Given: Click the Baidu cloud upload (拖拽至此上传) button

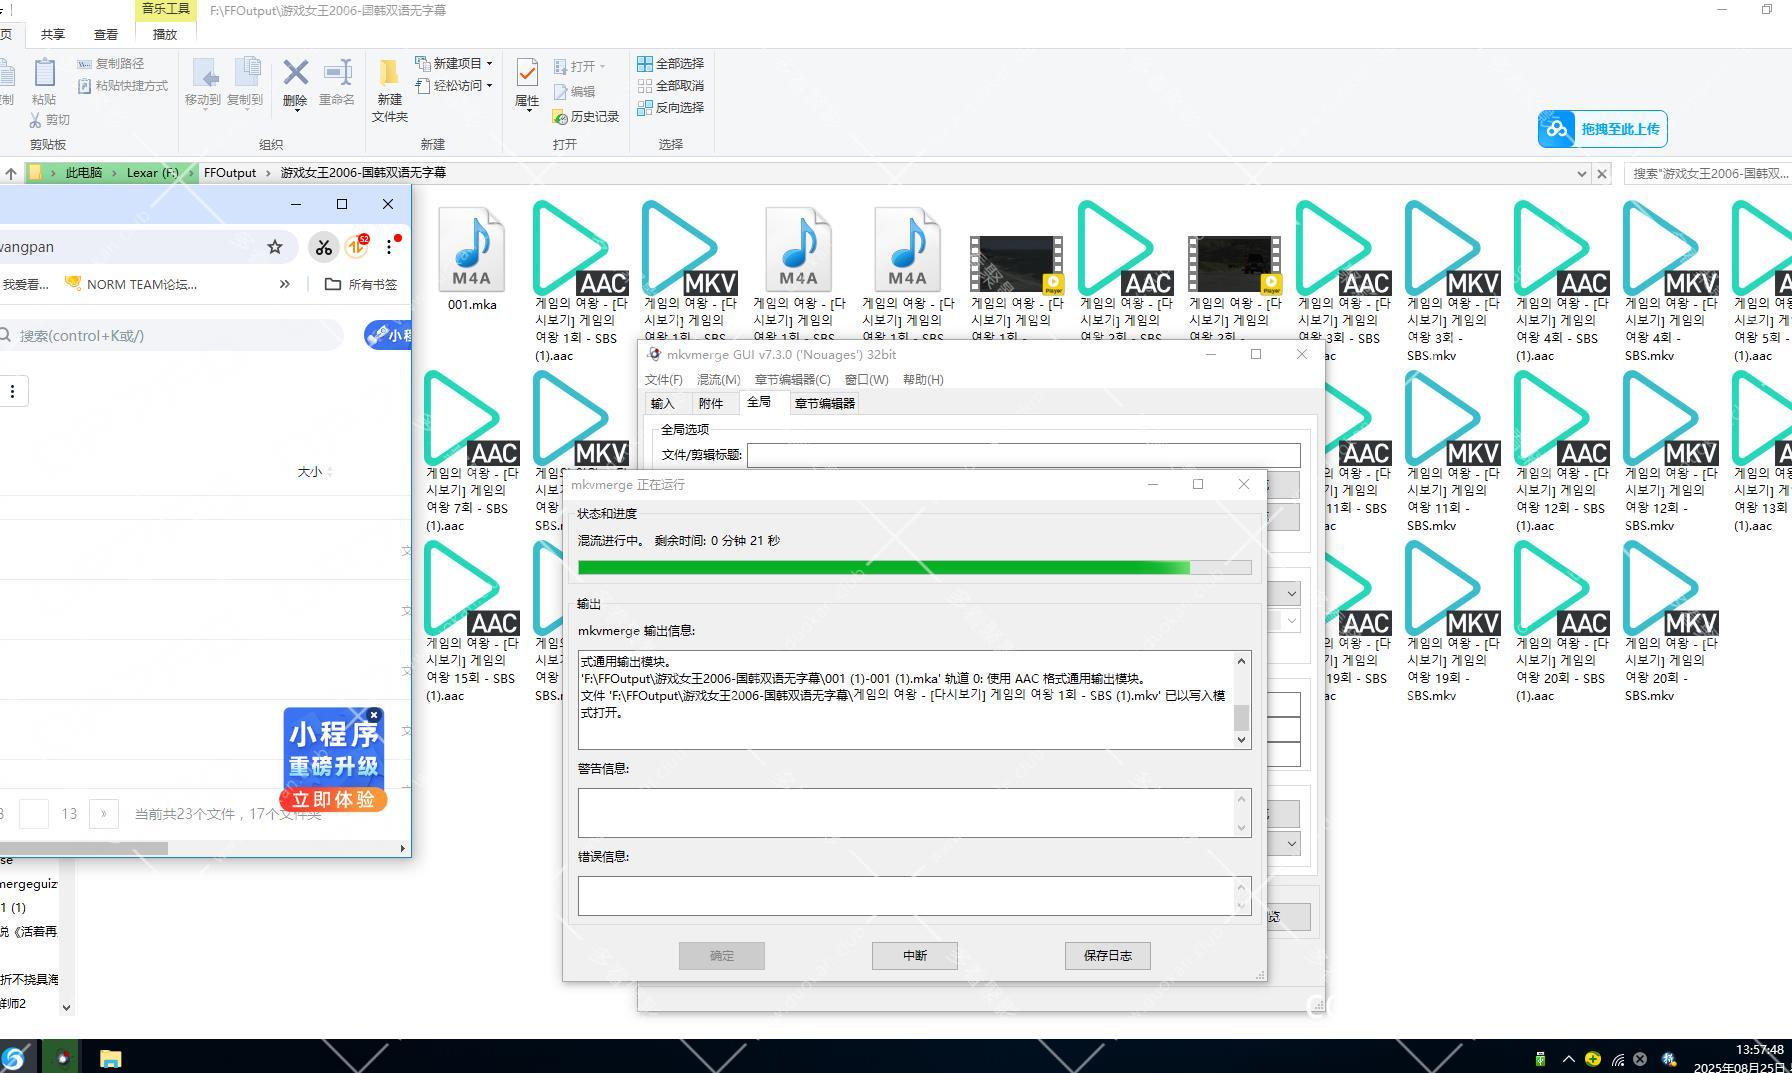Looking at the screenshot, I should (x=1602, y=129).
